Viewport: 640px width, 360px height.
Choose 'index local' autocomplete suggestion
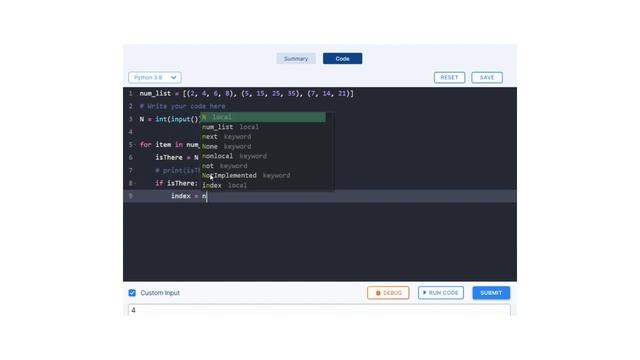(x=263, y=185)
